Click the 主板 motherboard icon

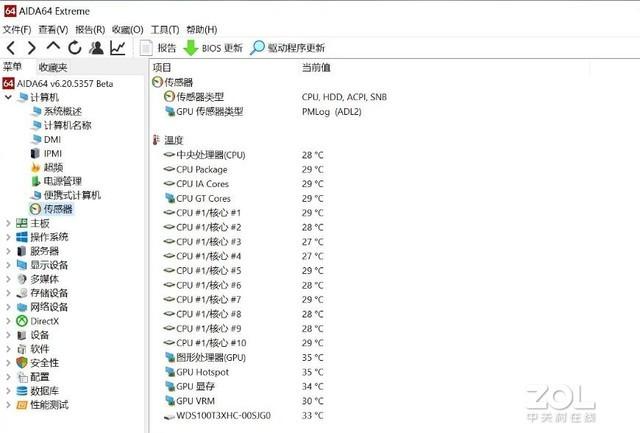[22, 223]
